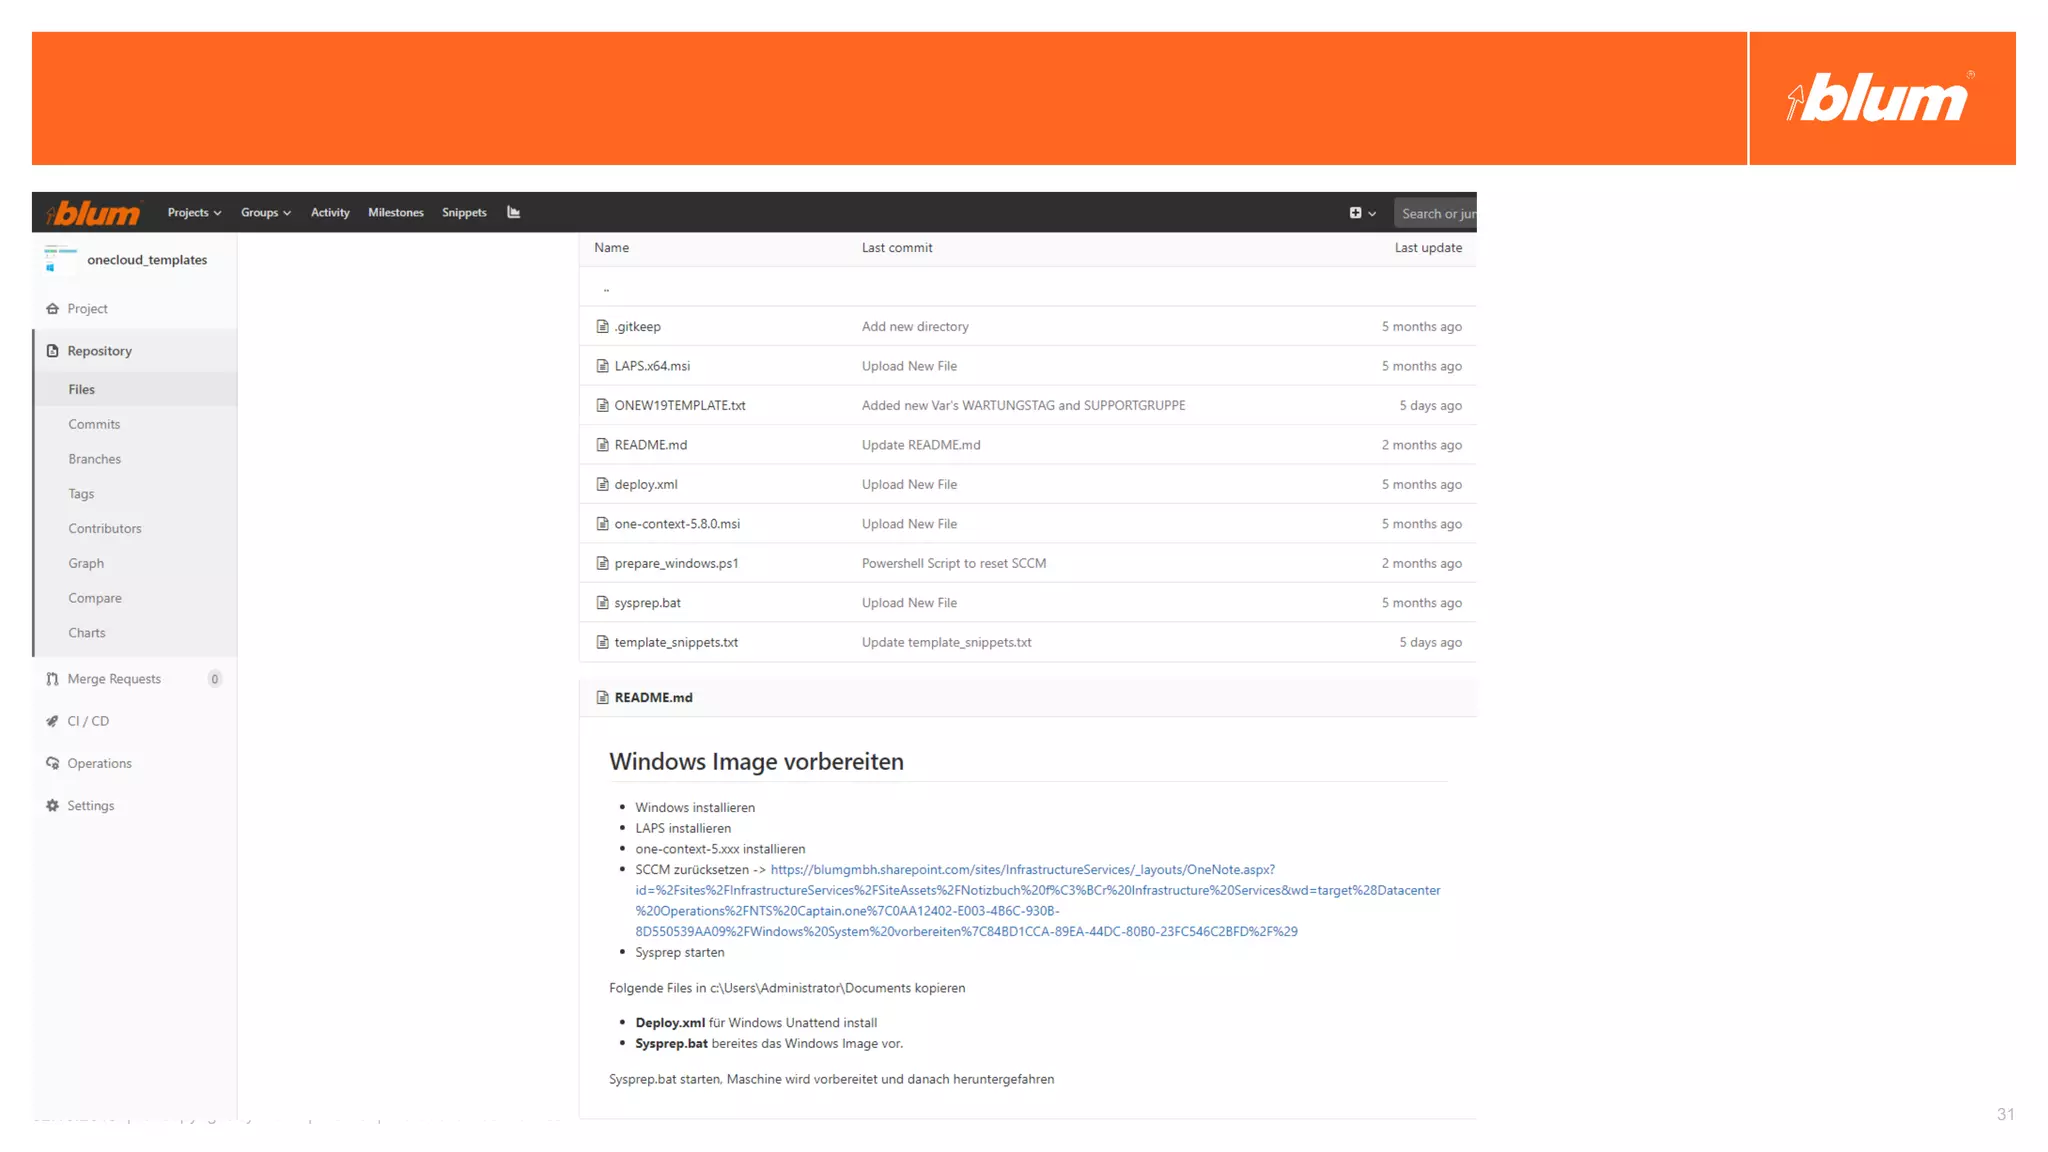Click the Operations icon in sidebar

click(53, 763)
